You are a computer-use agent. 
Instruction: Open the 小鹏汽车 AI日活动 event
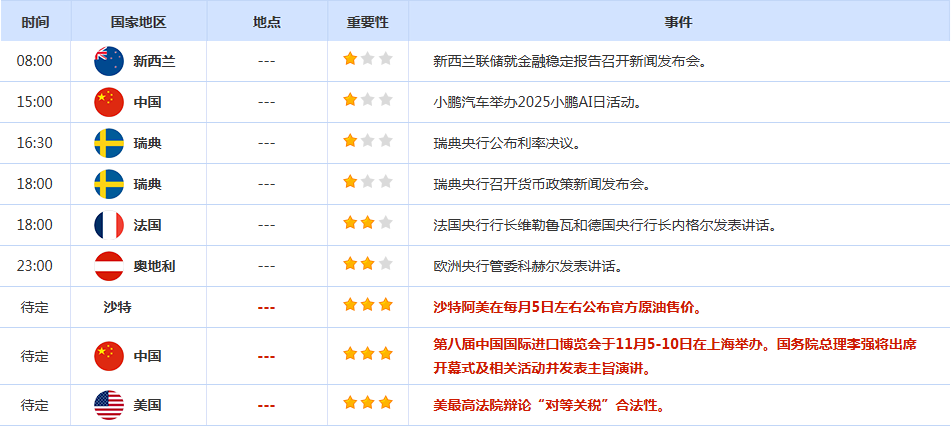[537, 102]
